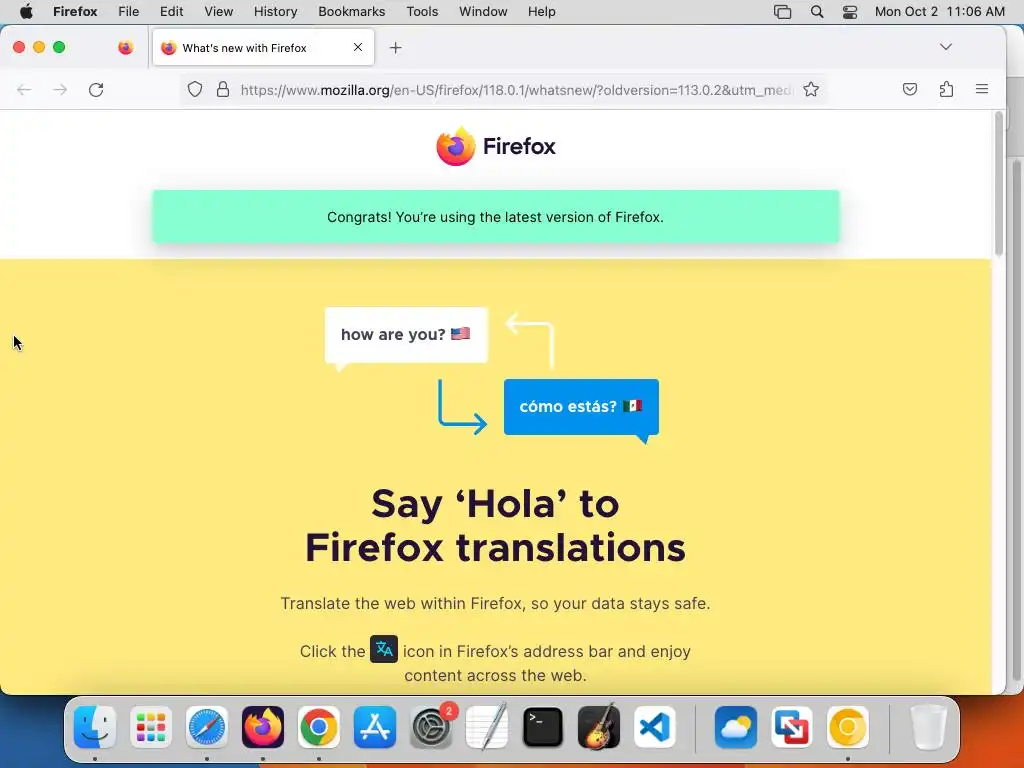Open the Window menu
The width and height of the screenshot is (1024, 768).
point(483,12)
